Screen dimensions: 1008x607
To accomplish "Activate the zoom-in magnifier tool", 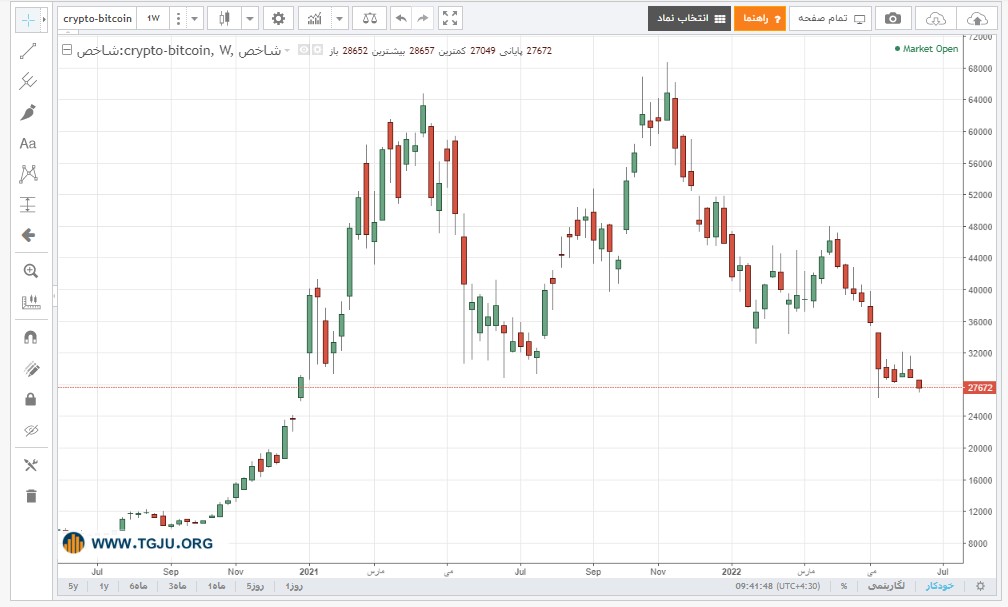I will (30, 271).
